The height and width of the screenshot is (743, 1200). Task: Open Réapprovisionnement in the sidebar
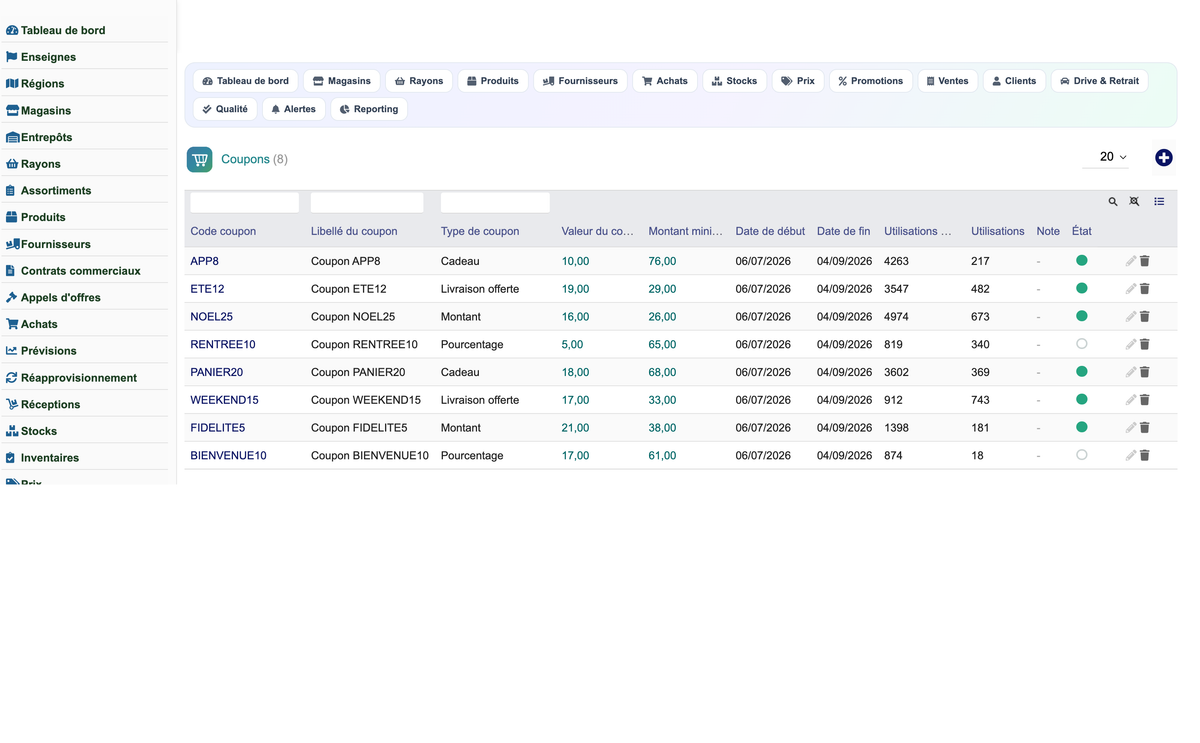(78, 378)
